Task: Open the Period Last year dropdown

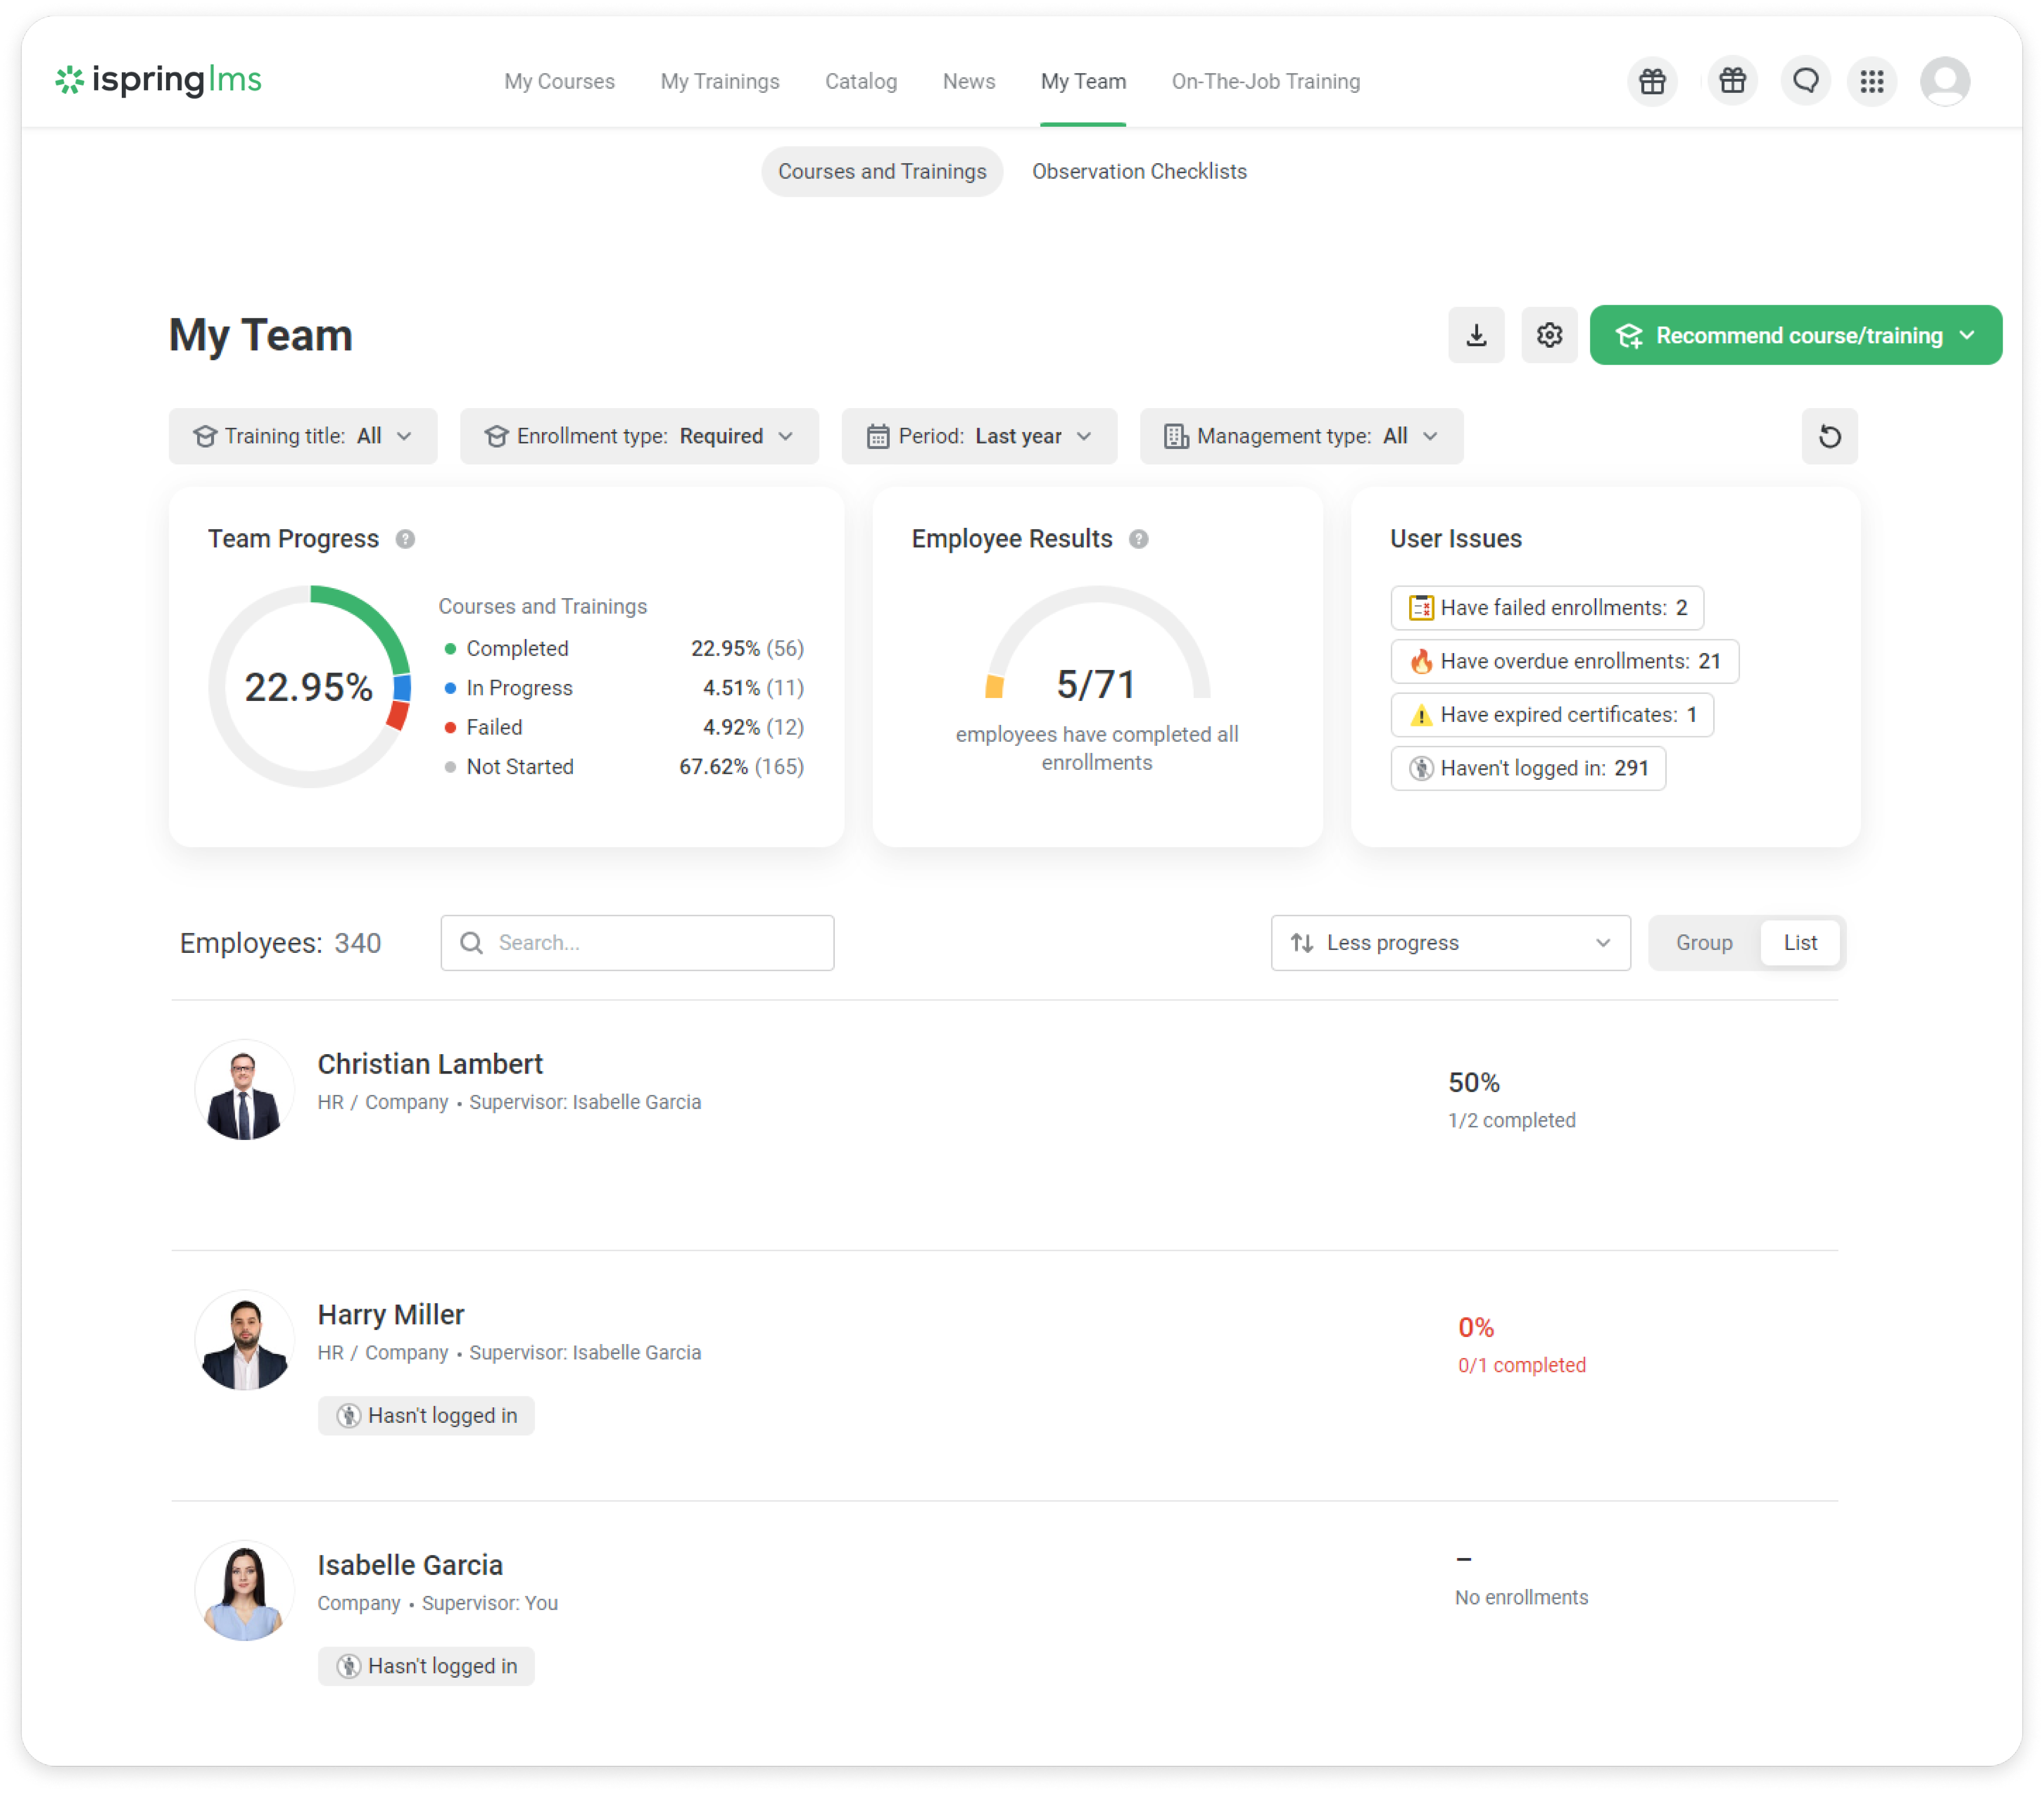Action: click(979, 436)
